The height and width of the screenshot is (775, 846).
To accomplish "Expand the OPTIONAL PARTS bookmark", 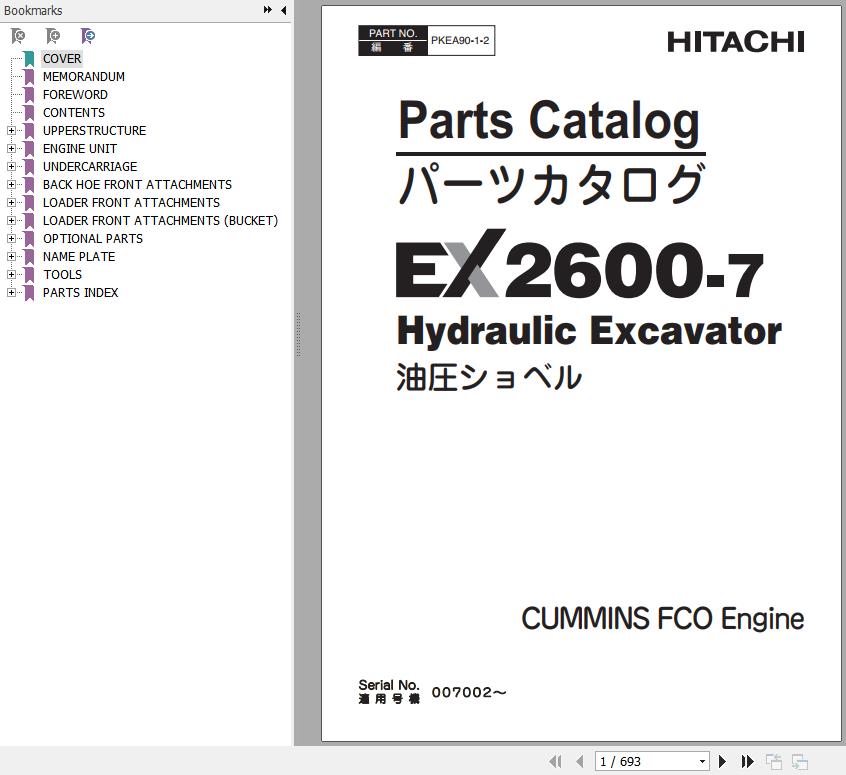I will [11, 239].
